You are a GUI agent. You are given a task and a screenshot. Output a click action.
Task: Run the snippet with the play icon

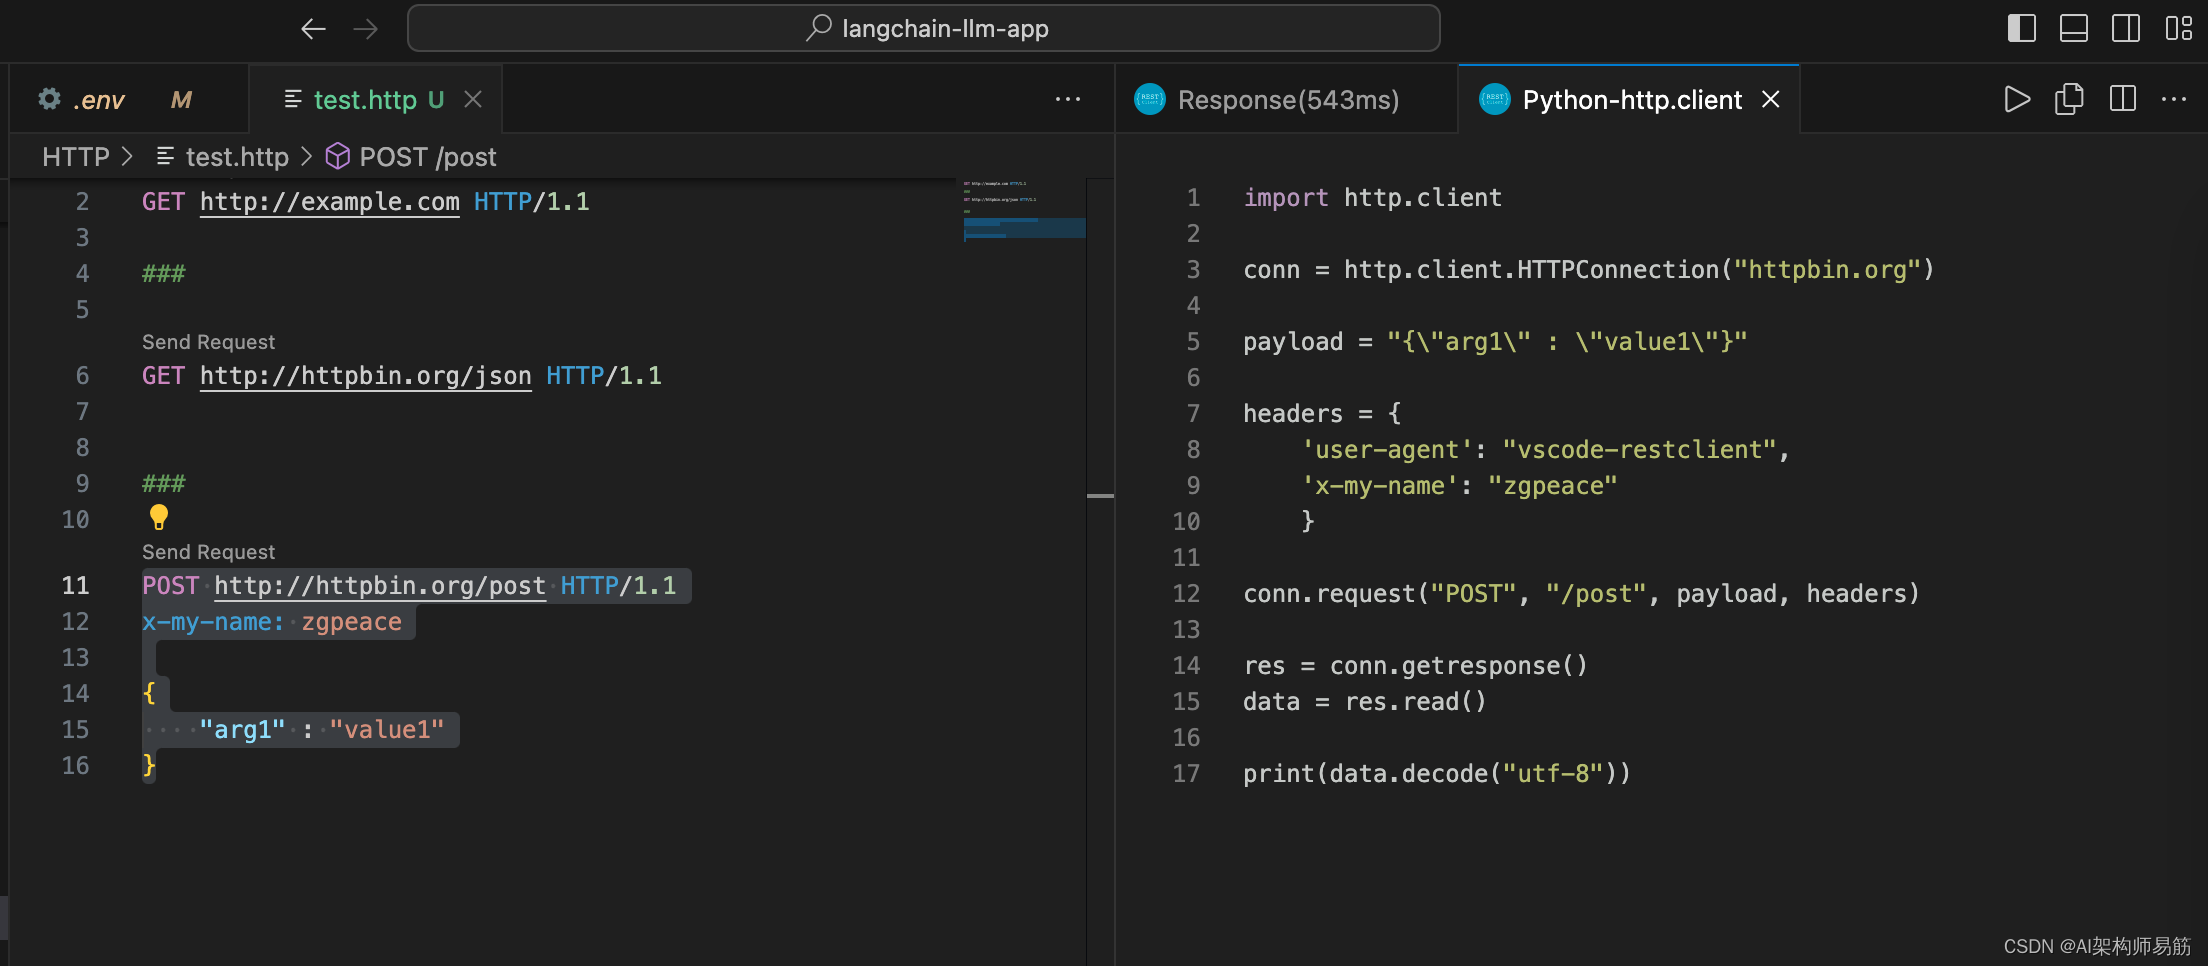2017,99
